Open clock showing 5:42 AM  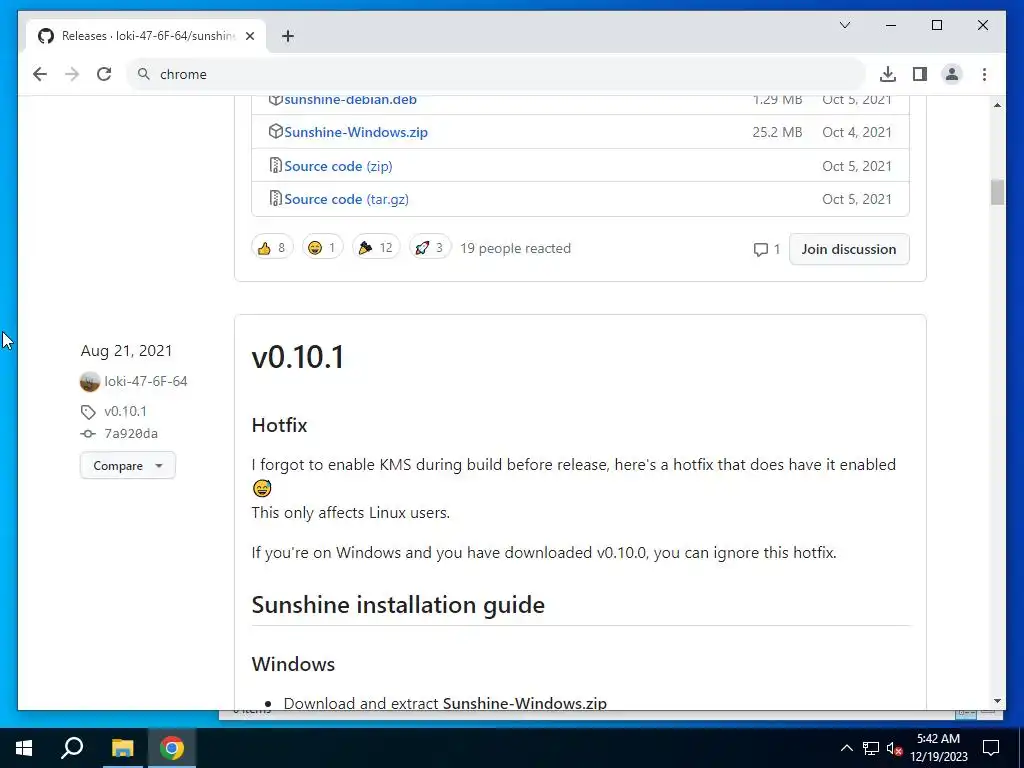(x=938, y=748)
